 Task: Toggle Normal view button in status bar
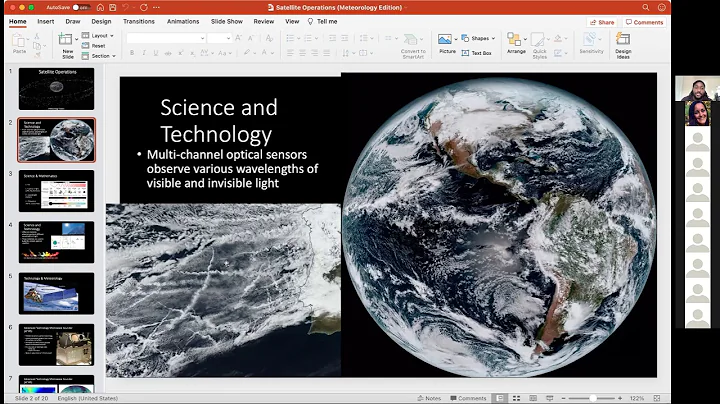pyautogui.click(x=500, y=398)
